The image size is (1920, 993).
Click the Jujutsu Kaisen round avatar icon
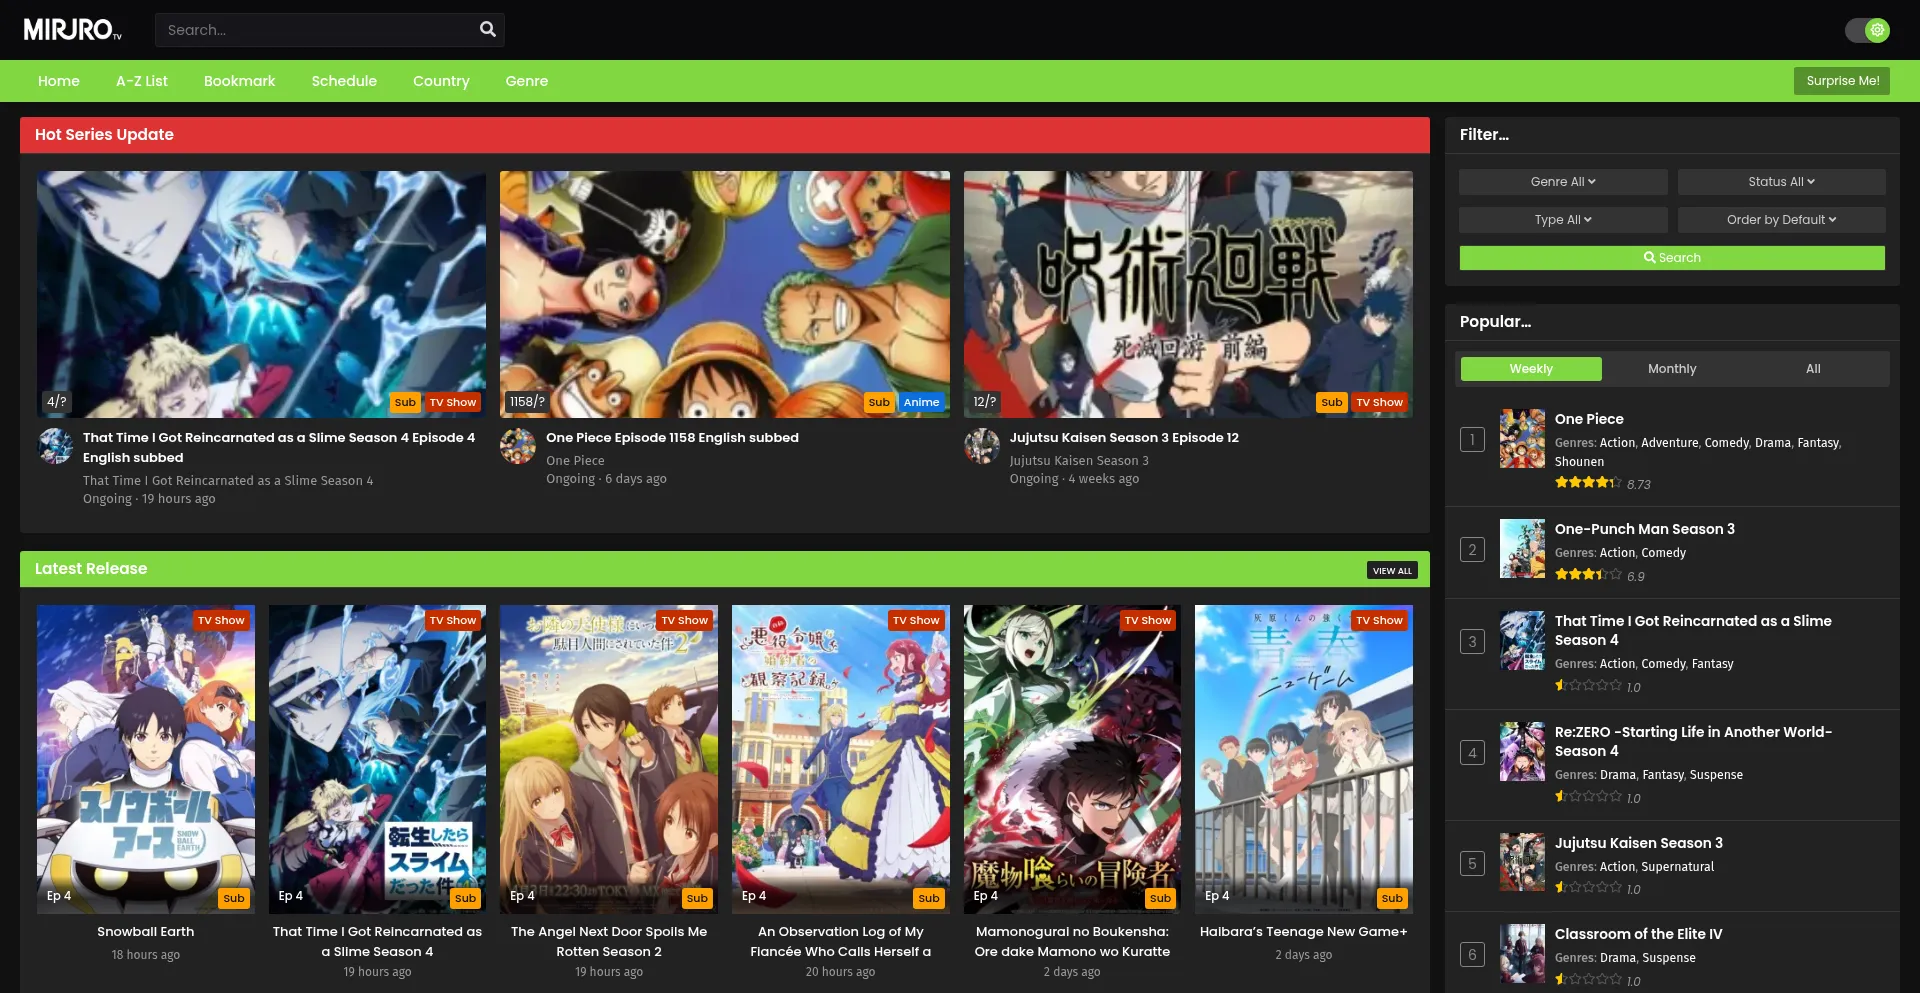pos(982,446)
